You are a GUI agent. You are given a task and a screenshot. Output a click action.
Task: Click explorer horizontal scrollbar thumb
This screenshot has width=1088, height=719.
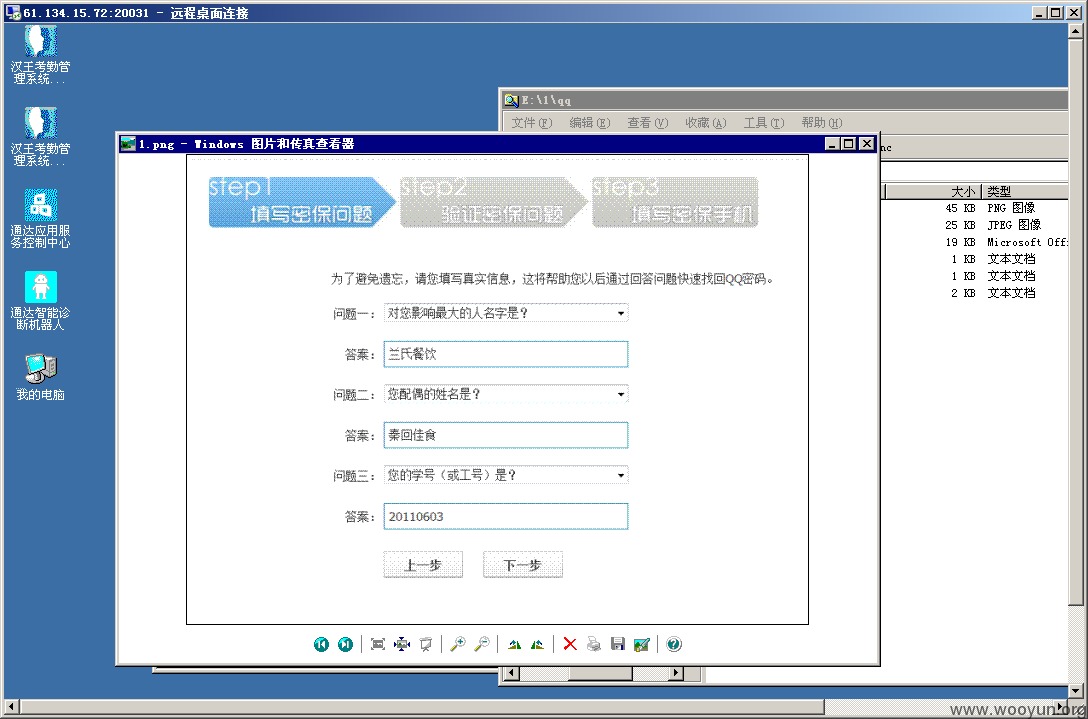(x=600, y=673)
